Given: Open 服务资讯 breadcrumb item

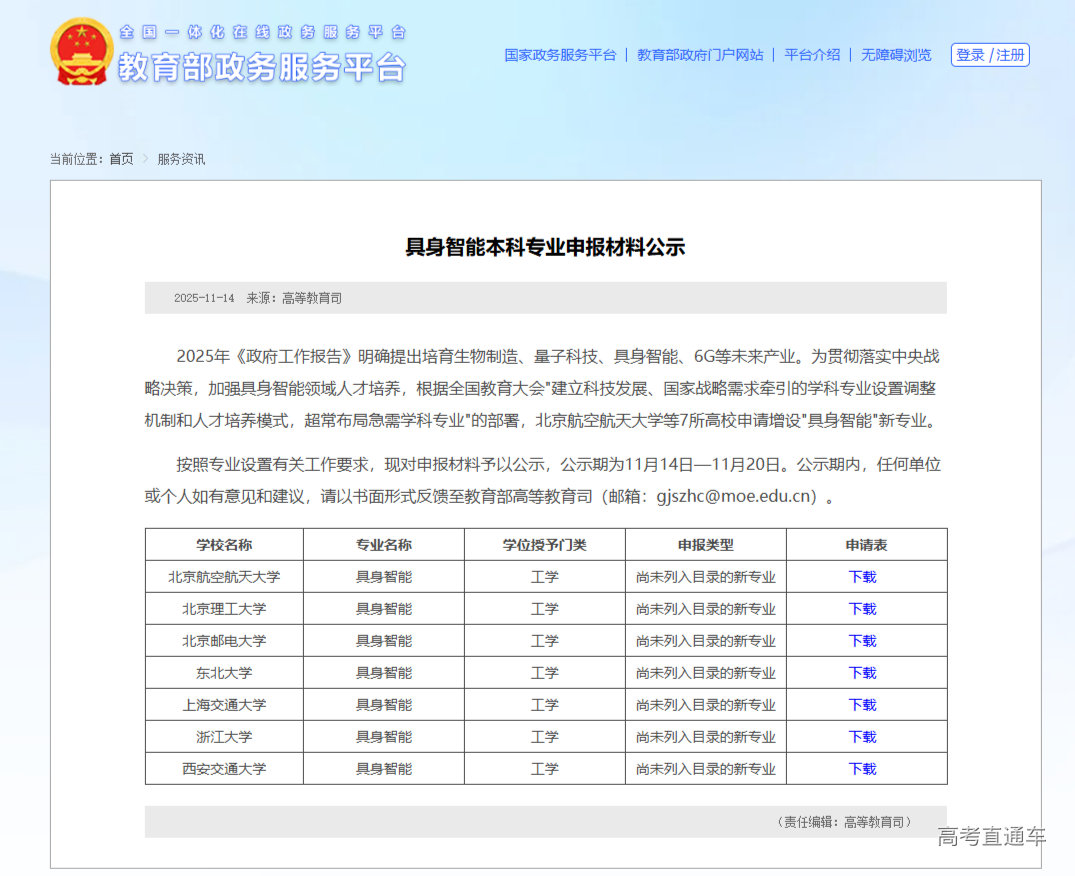Looking at the screenshot, I should (180, 158).
